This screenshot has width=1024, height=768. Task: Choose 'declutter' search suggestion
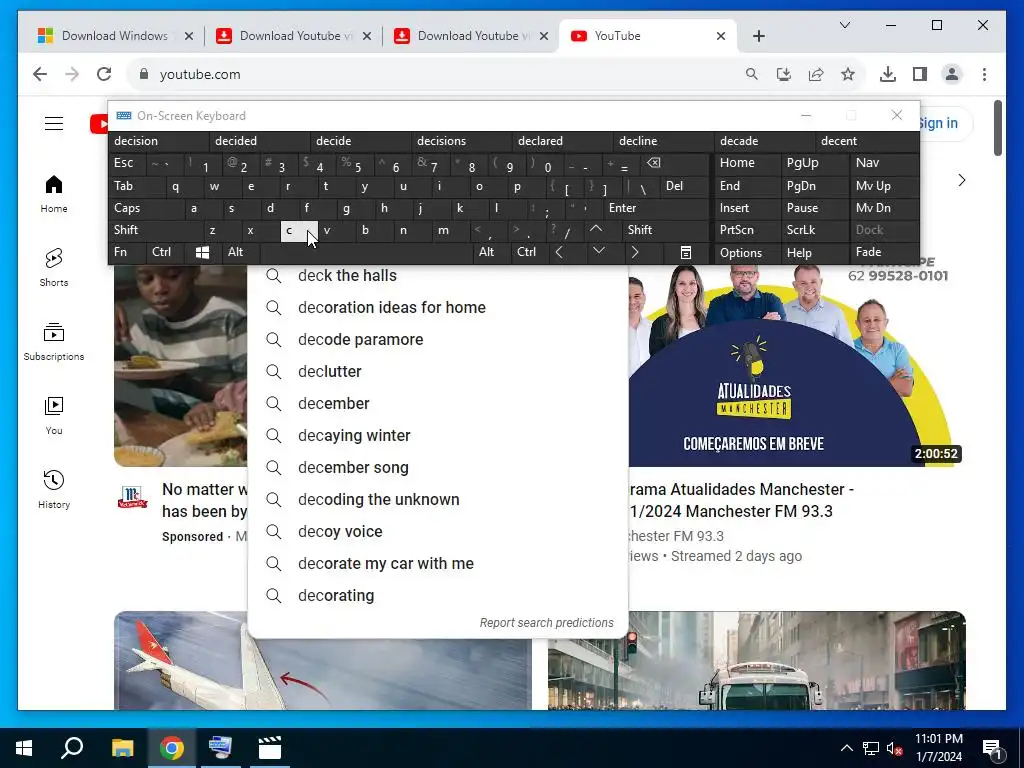438,372
